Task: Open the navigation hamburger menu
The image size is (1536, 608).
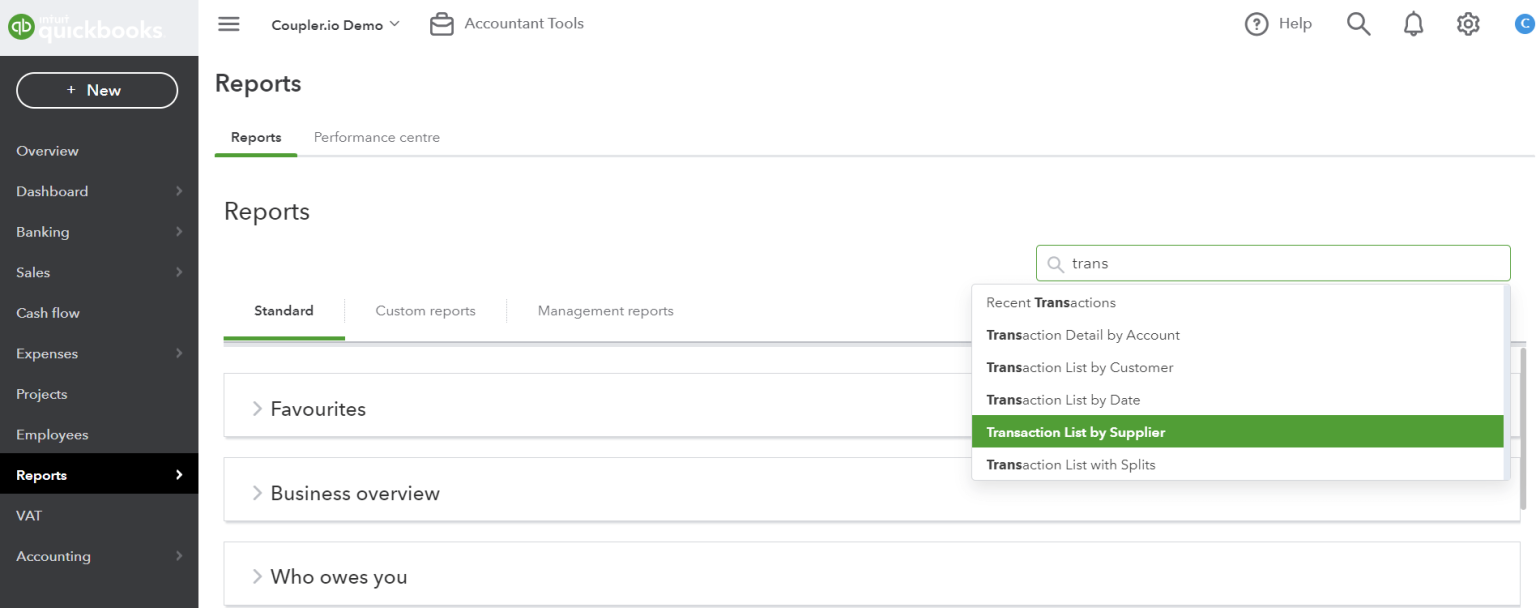Action: [x=228, y=24]
